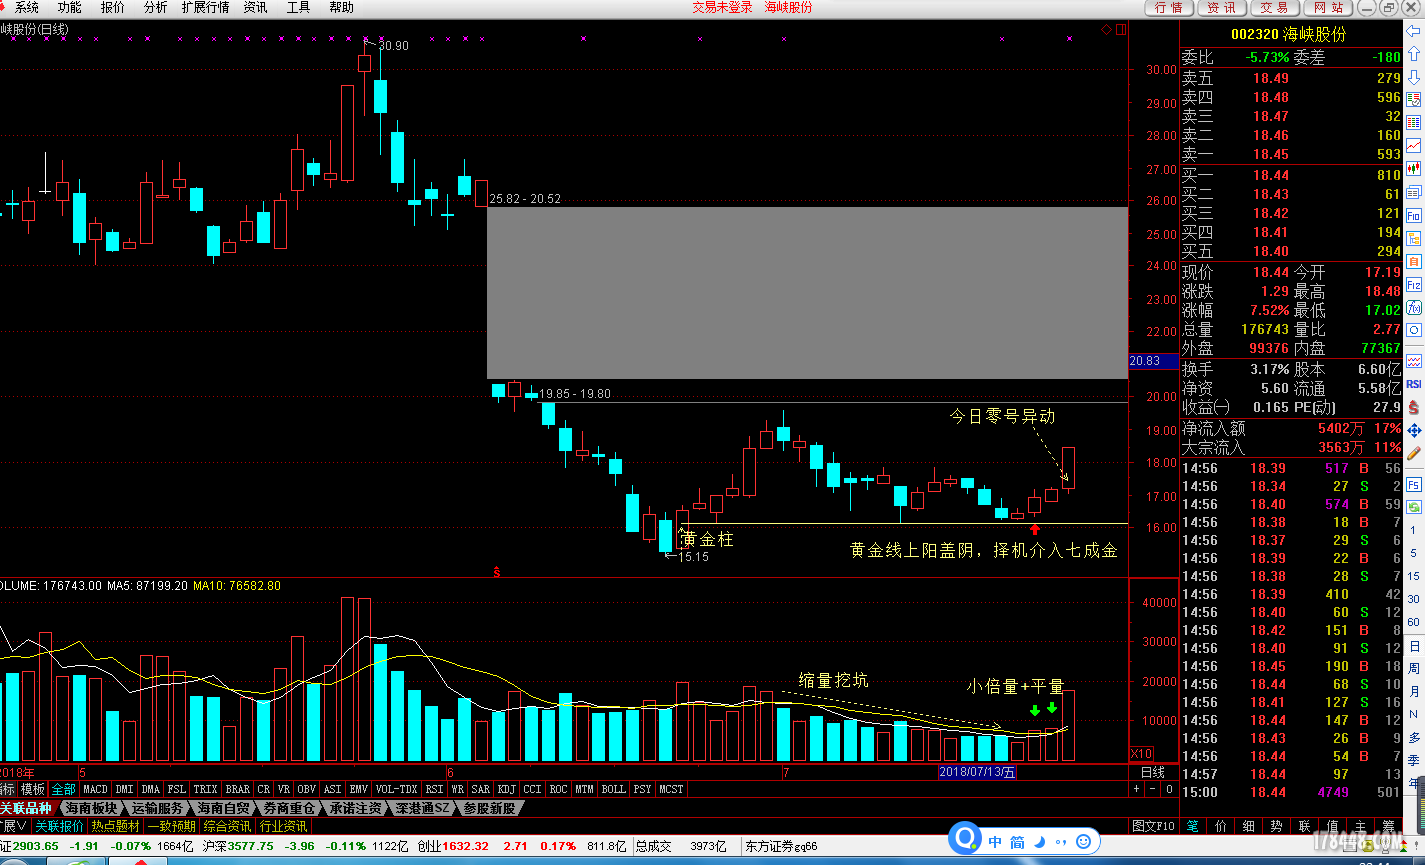Click the 交易未登录 link
Viewport: 1425px width, 865px height.
point(722,7)
